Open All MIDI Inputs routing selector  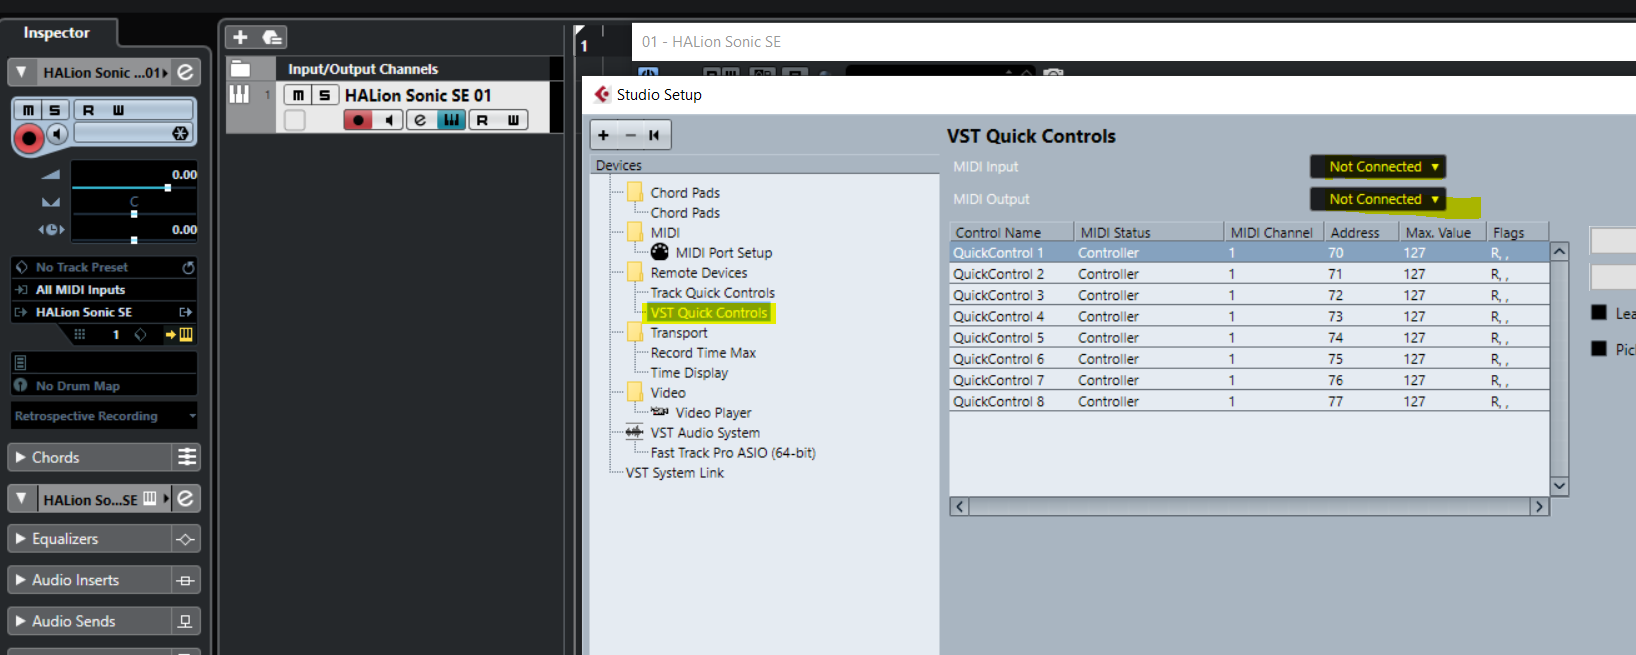[104, 290]
